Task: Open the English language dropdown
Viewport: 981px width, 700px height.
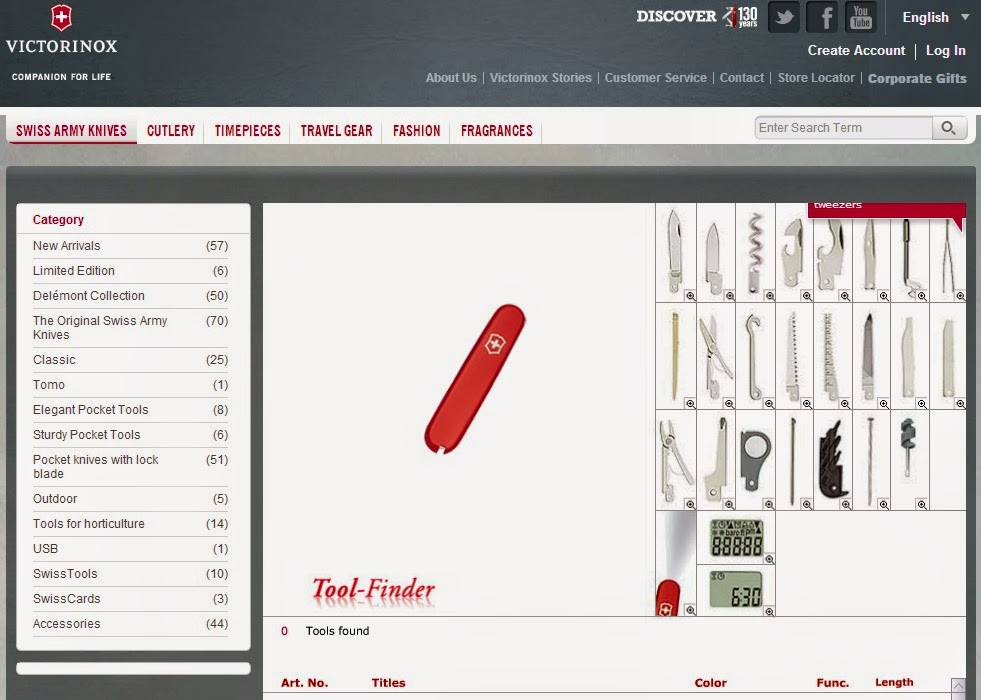Action: (935, 18)
